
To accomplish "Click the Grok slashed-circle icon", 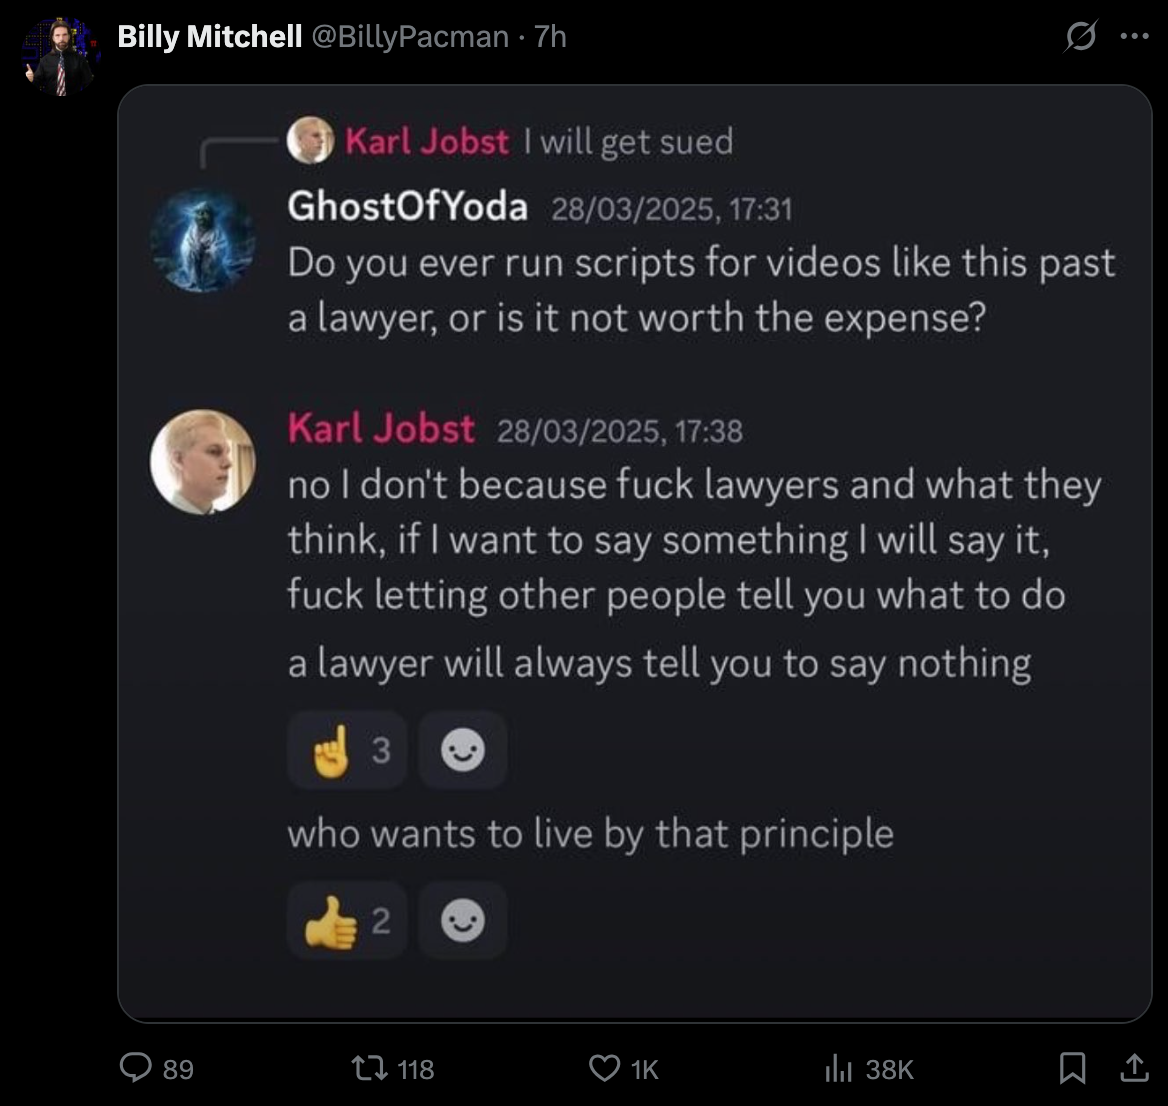I will [x=1081, y=38].
